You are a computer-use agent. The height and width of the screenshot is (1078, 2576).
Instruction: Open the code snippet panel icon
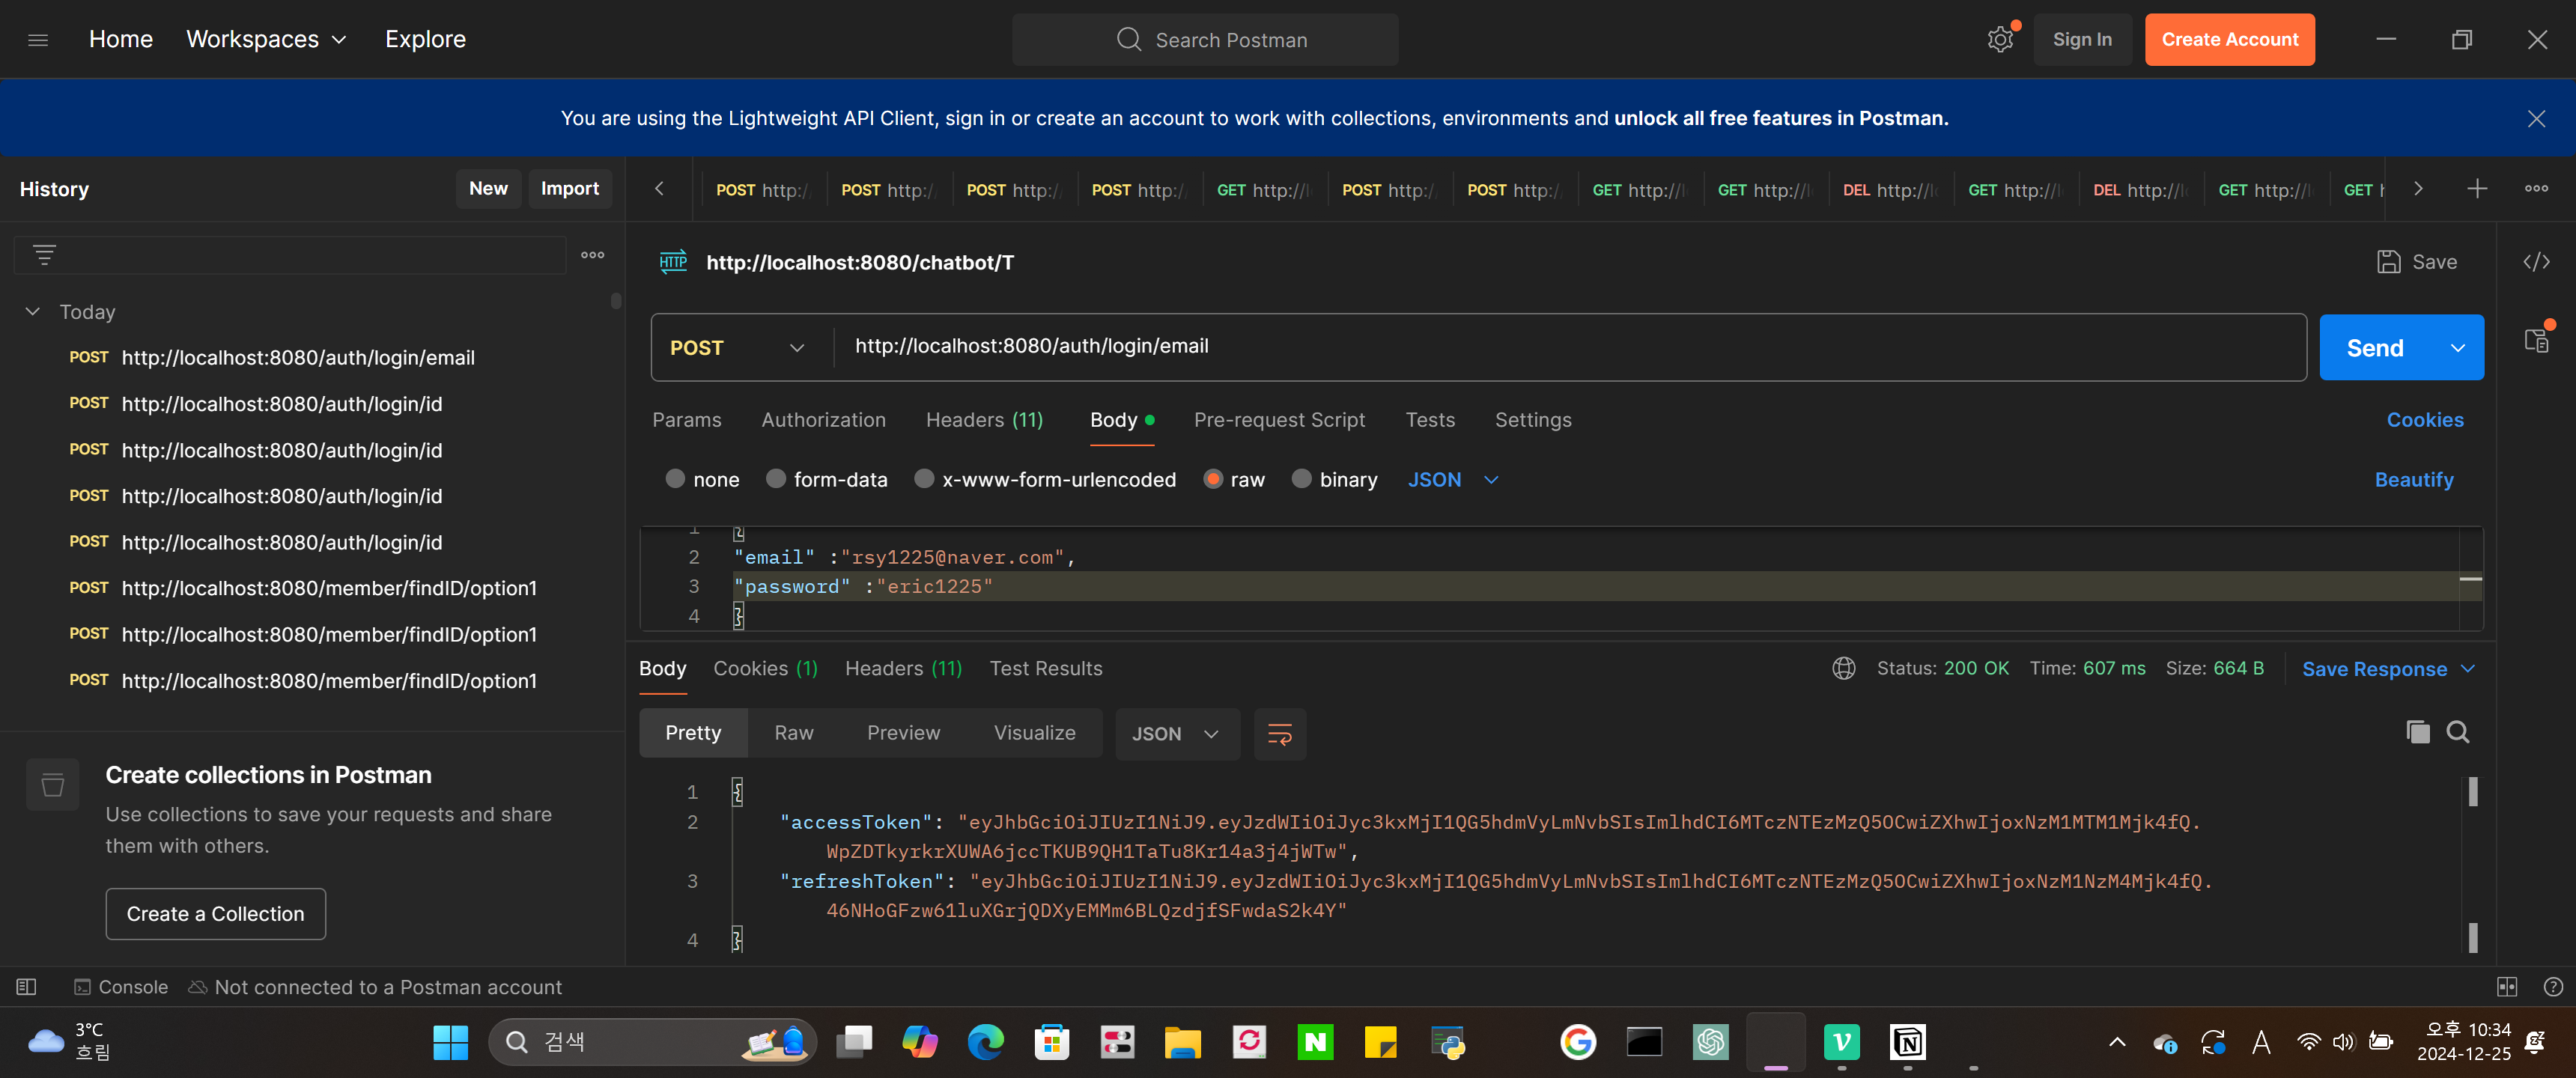pyautogui.click(x=2536, y=262)
